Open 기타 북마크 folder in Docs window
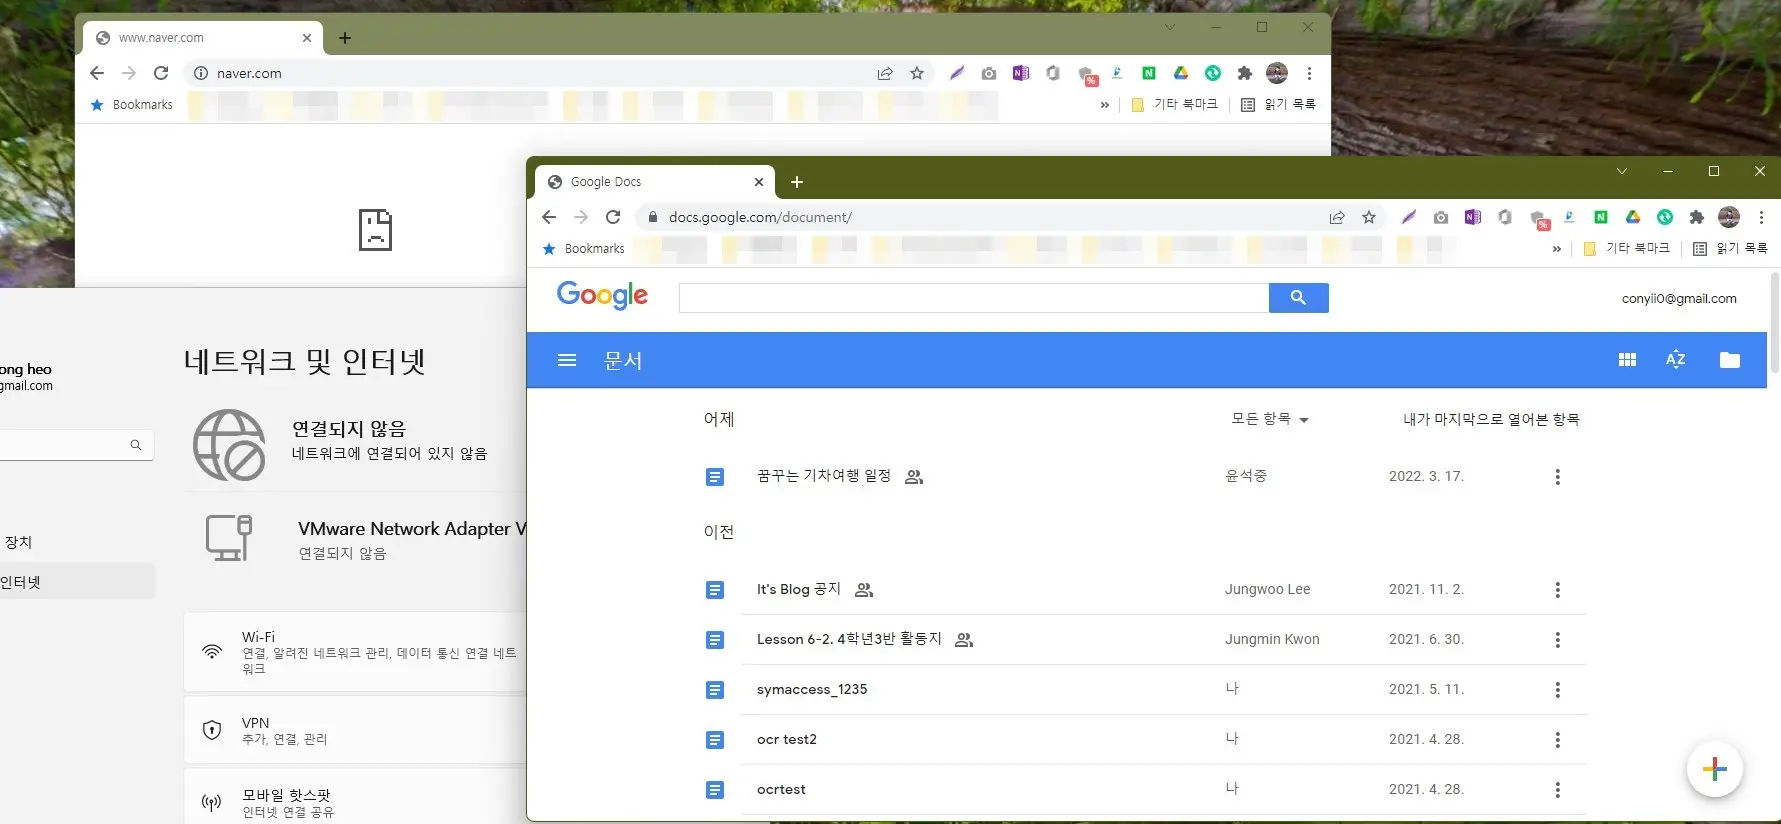Viewport: 1781px width, 824px height. pyautogui.click(x=1627, y=248)
